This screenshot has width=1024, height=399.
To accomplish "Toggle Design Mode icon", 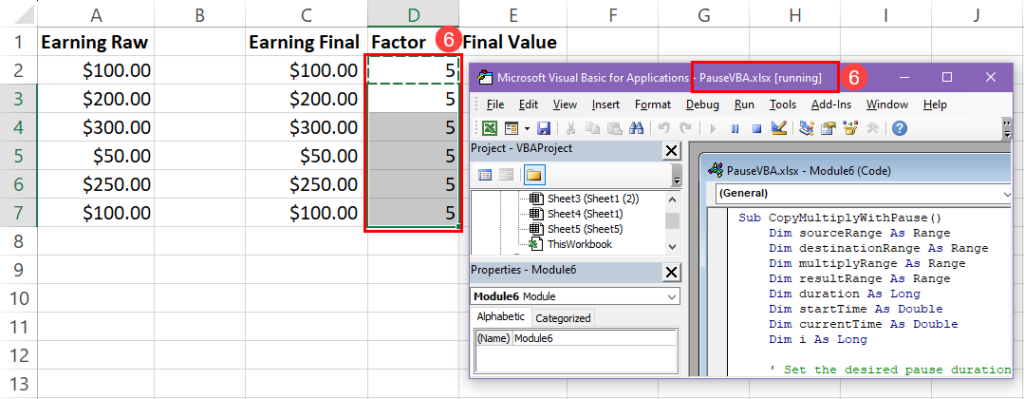I will coord(778,128).
